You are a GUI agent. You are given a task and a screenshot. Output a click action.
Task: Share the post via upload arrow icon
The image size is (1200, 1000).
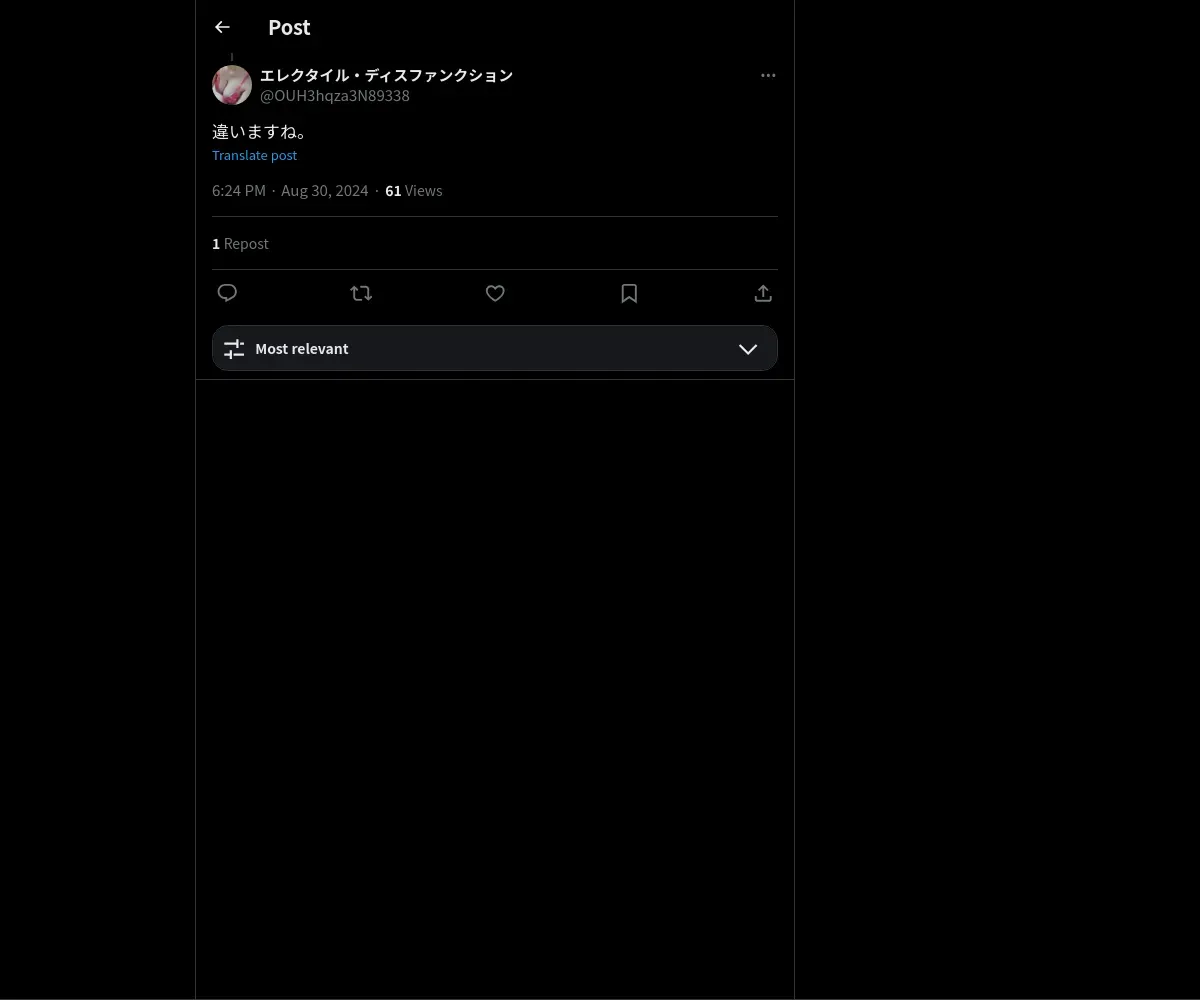click(763, 293)
